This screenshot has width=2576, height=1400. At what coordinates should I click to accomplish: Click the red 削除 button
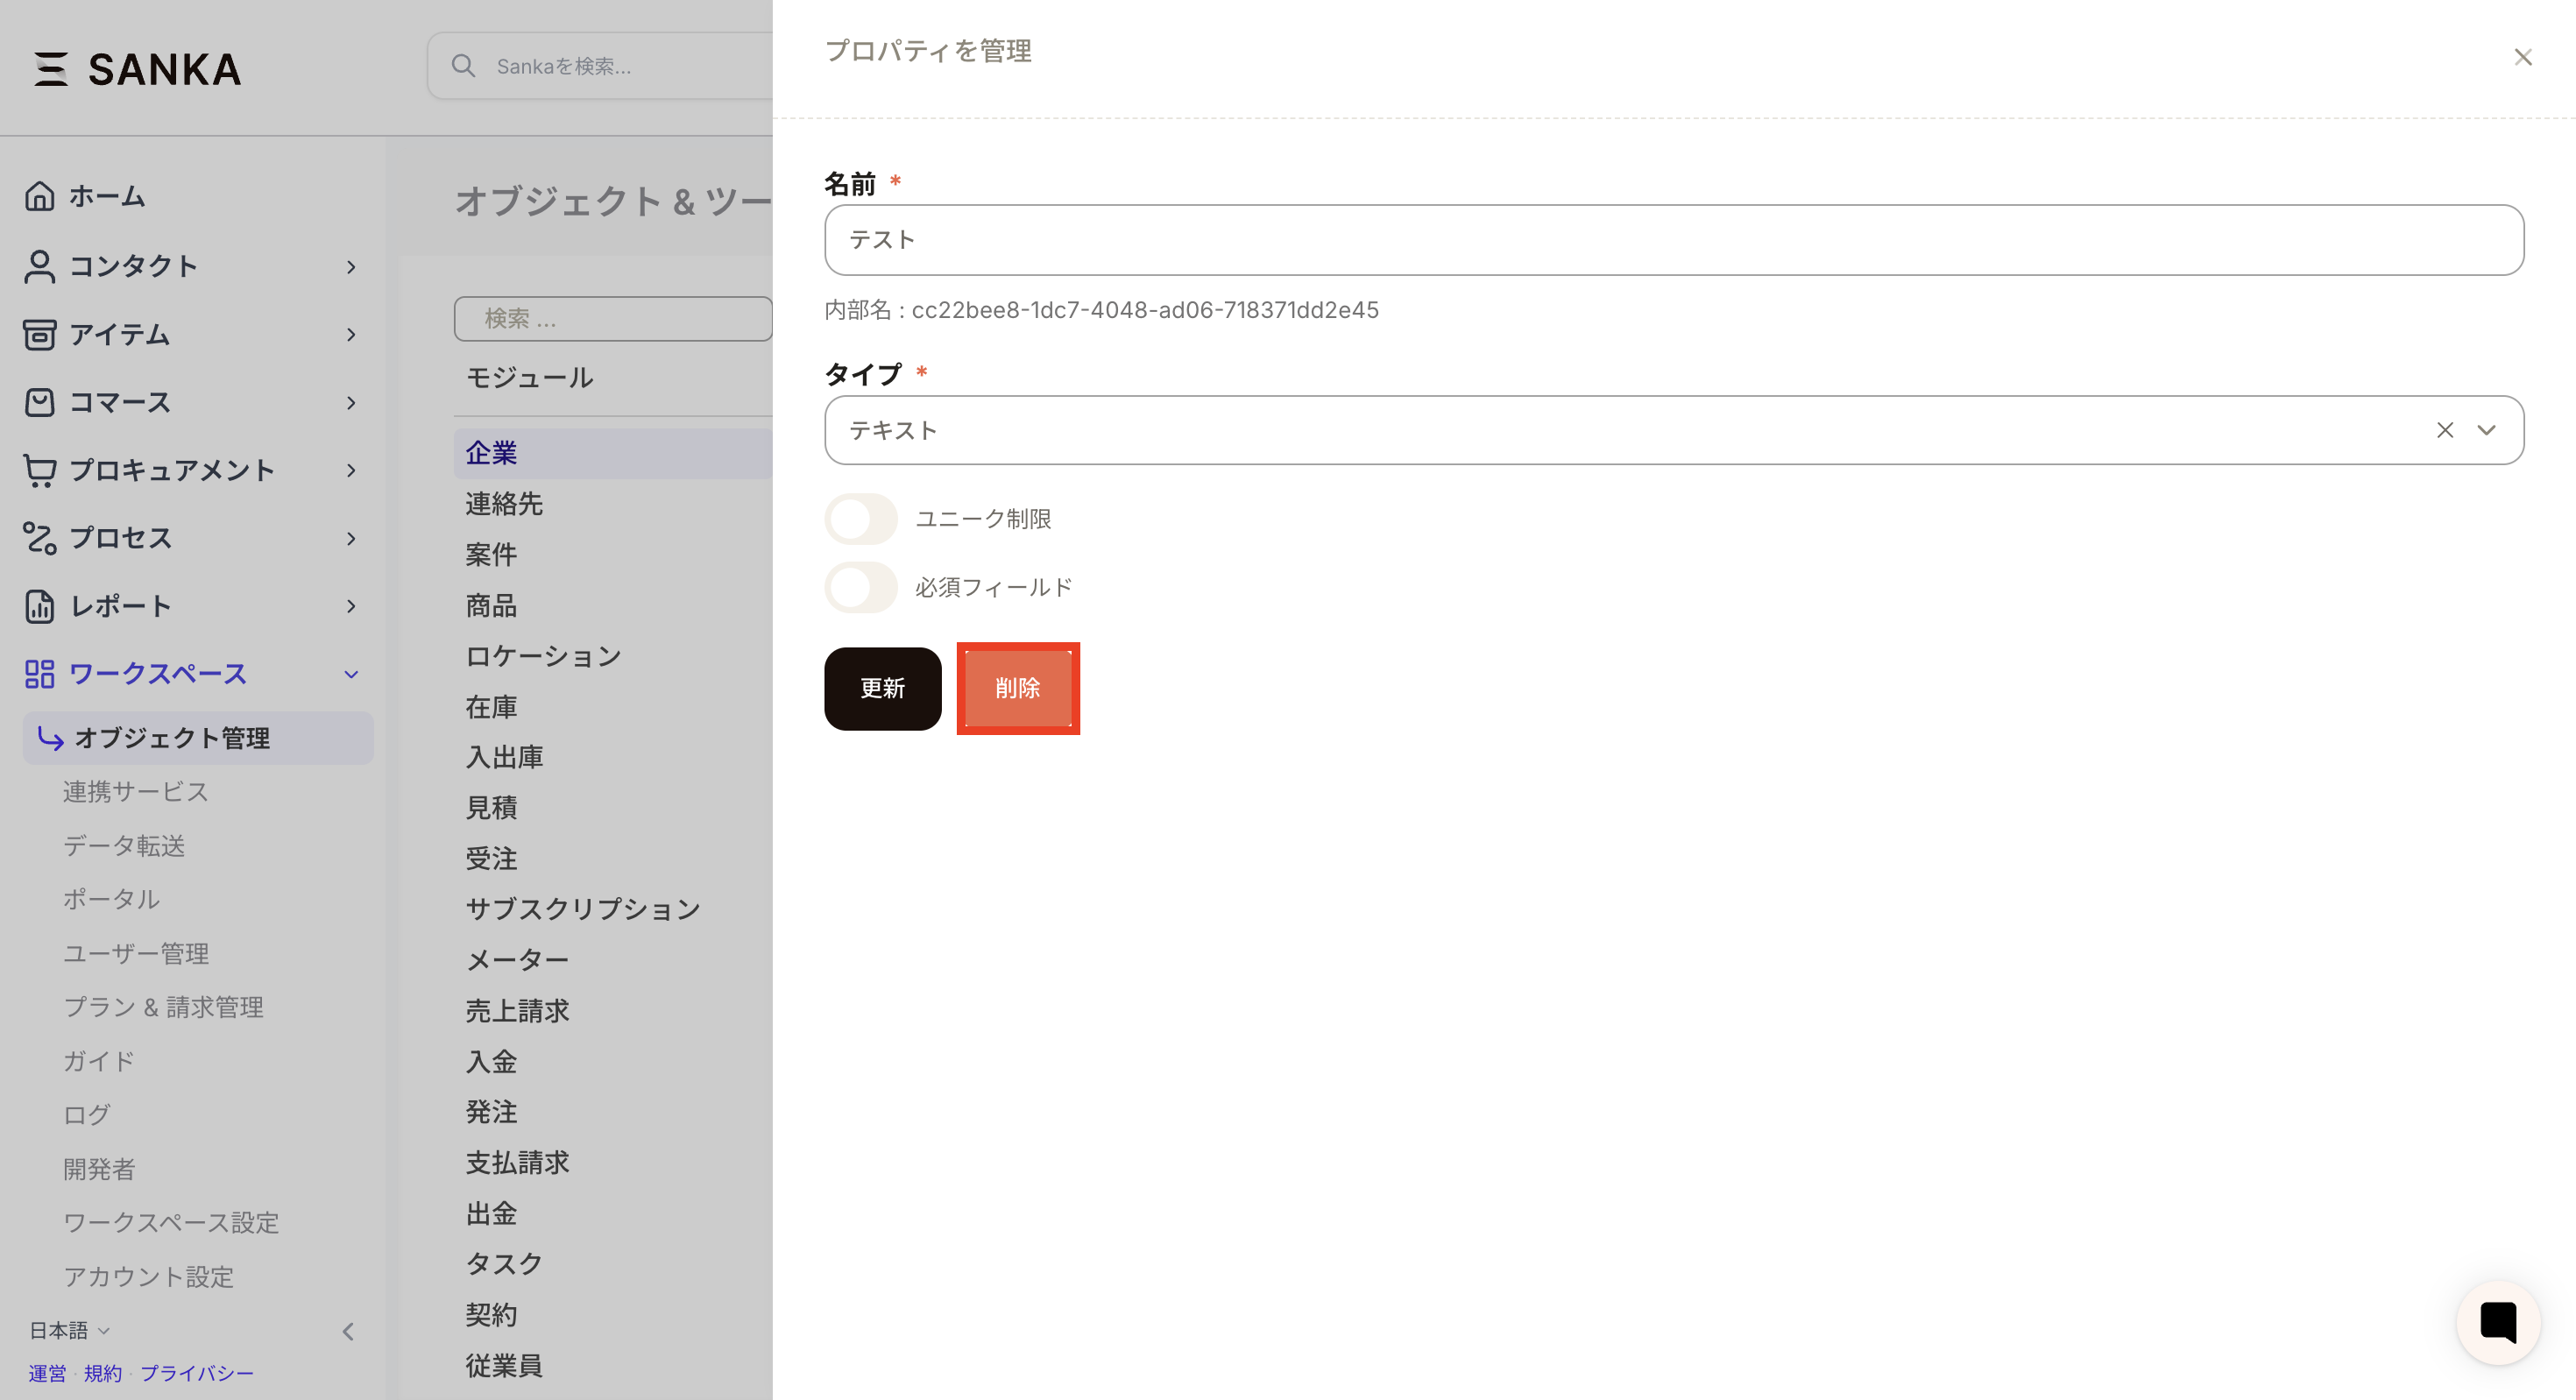[1017, 688]
